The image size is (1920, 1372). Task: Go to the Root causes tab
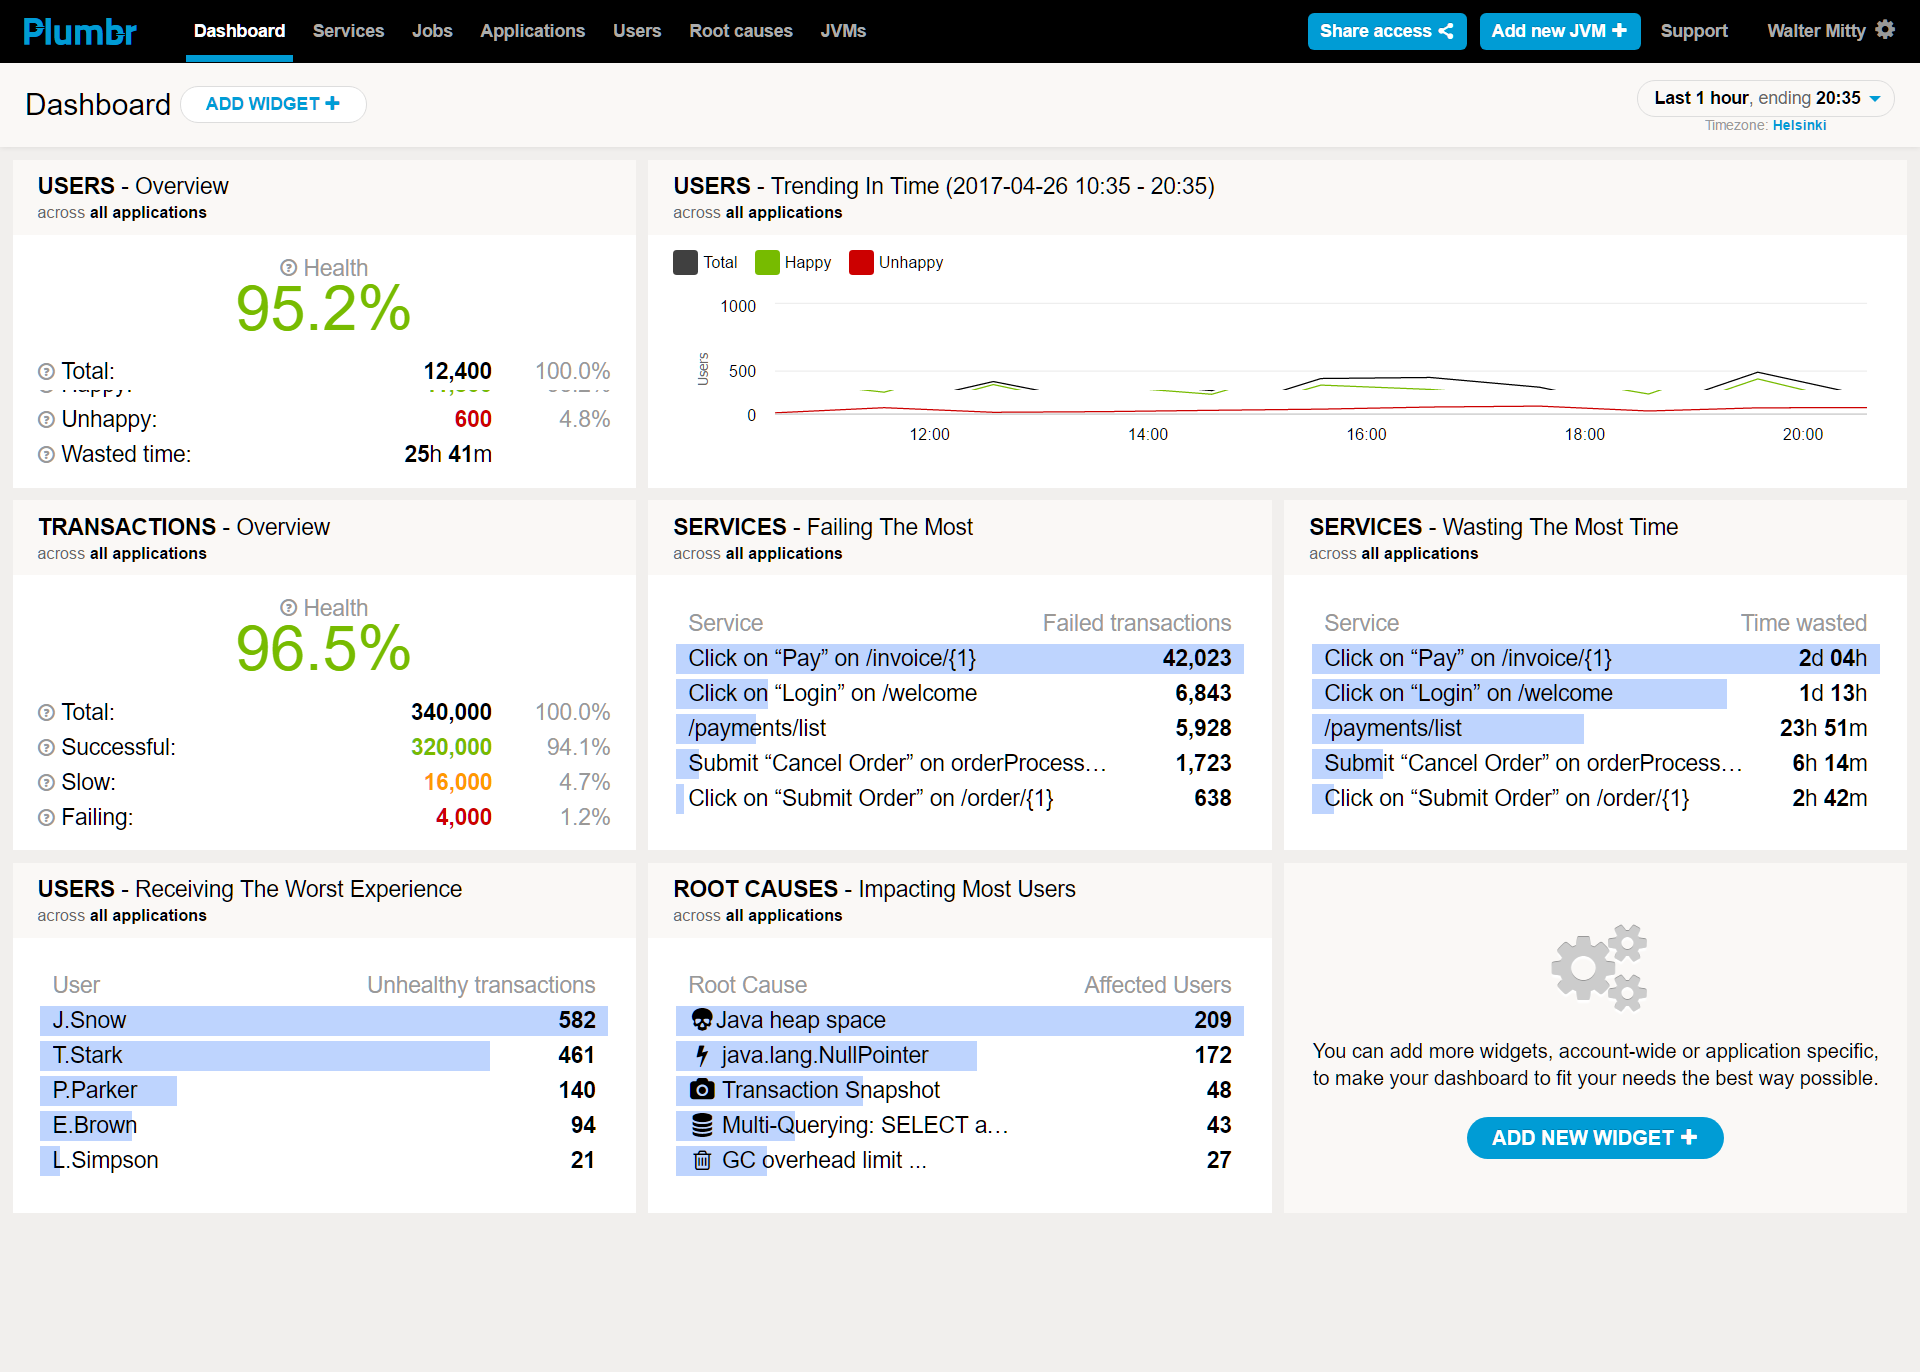[740, 31]
